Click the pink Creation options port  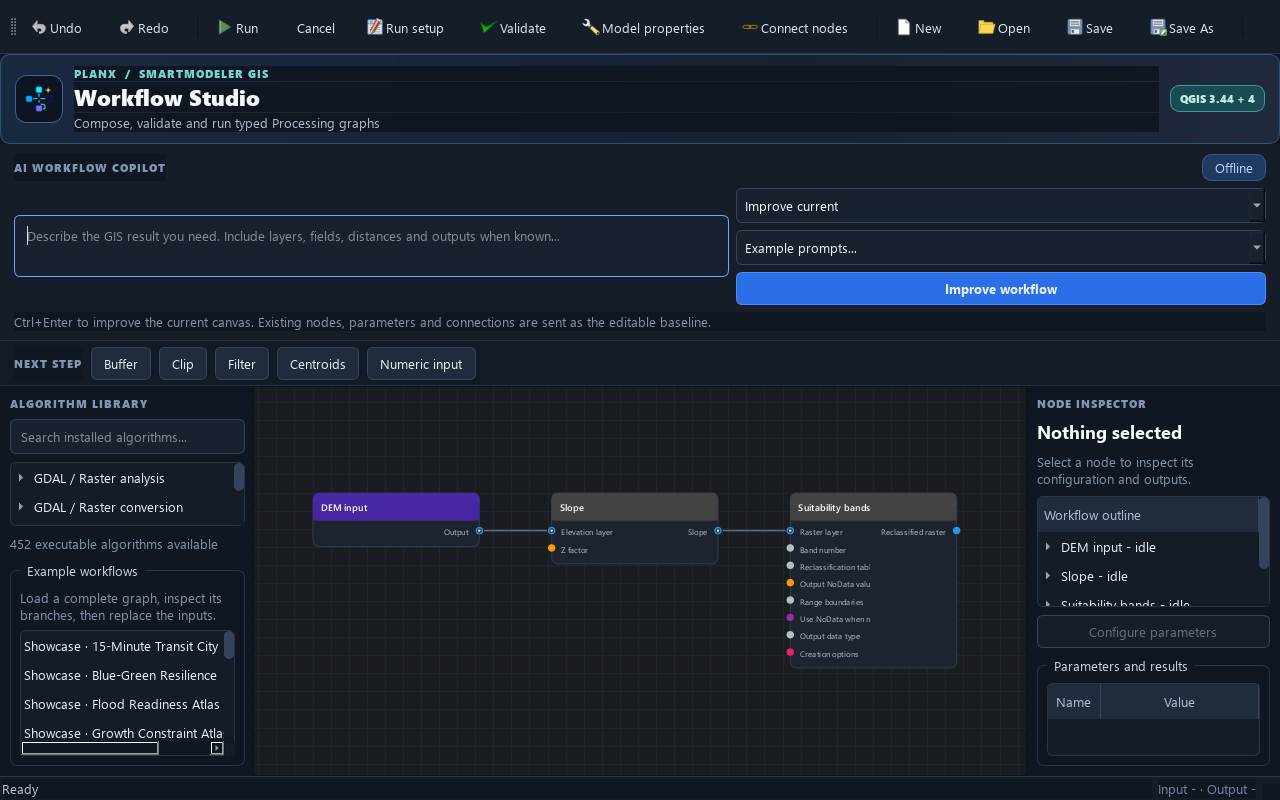point(790,653)
